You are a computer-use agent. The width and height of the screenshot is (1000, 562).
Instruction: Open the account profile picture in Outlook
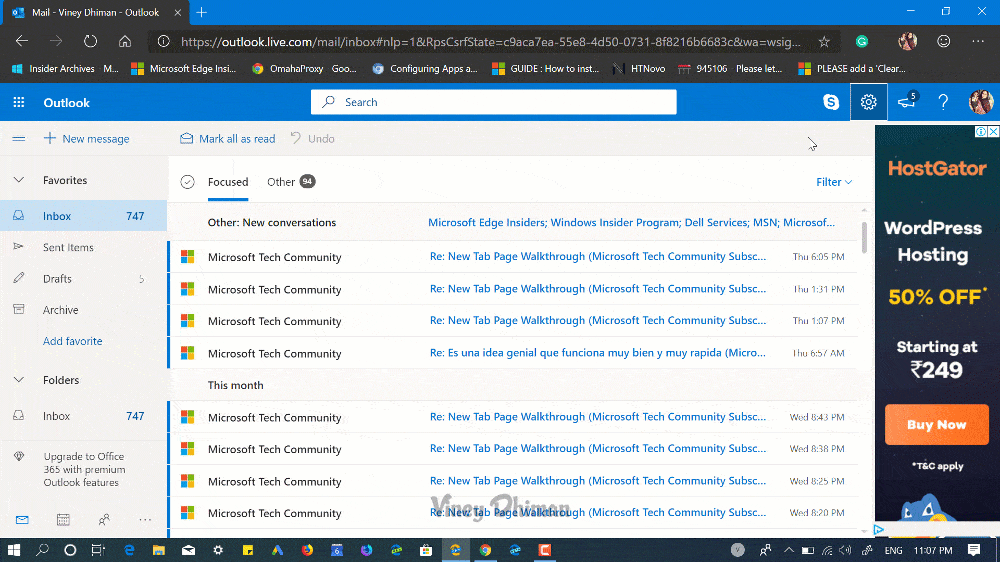click(x=981, y=102)
